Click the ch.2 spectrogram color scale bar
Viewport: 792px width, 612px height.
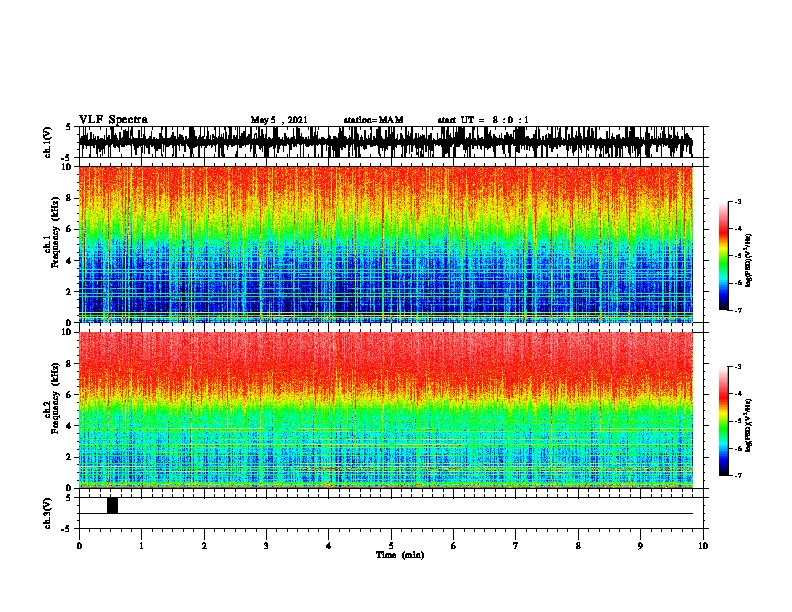pyautogui.click(x=723, y=421)
